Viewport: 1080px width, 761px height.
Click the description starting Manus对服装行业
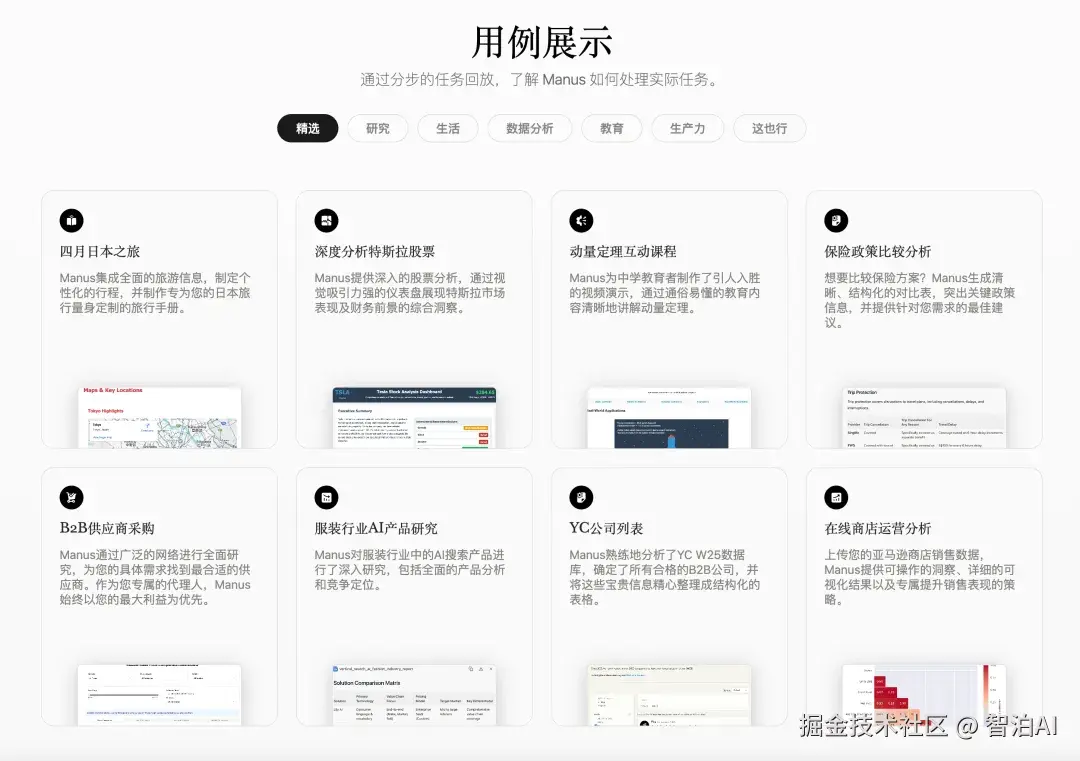coord(410,570)
